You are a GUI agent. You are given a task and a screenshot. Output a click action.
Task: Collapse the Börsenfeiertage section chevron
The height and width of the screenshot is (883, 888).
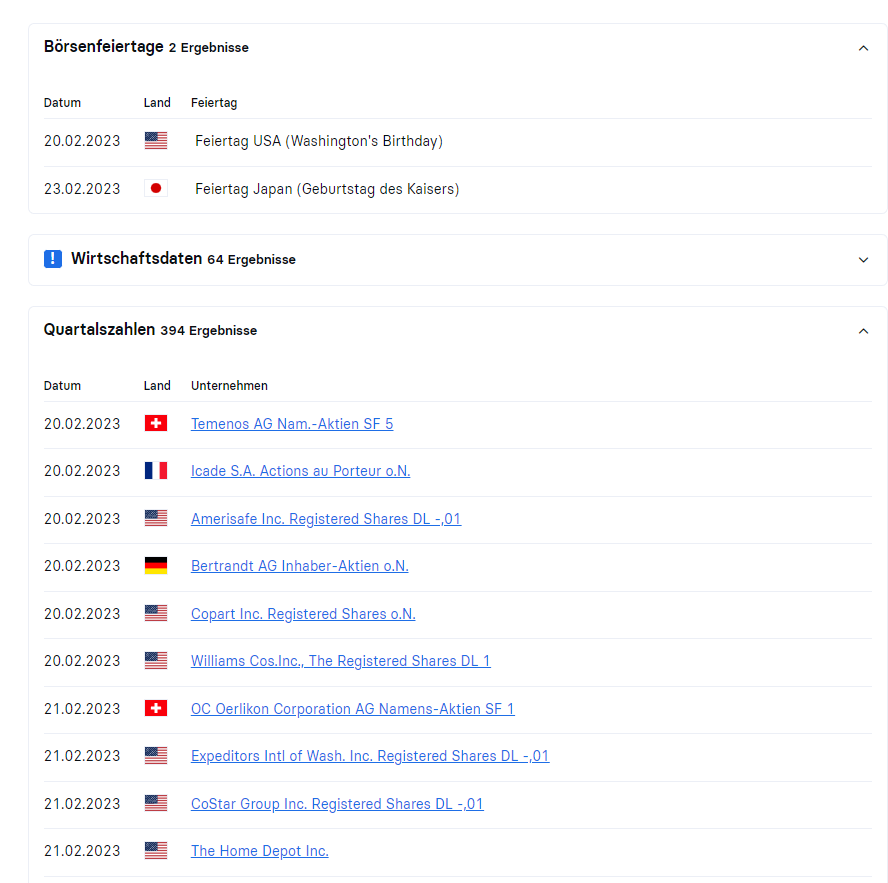pos(863,48)
